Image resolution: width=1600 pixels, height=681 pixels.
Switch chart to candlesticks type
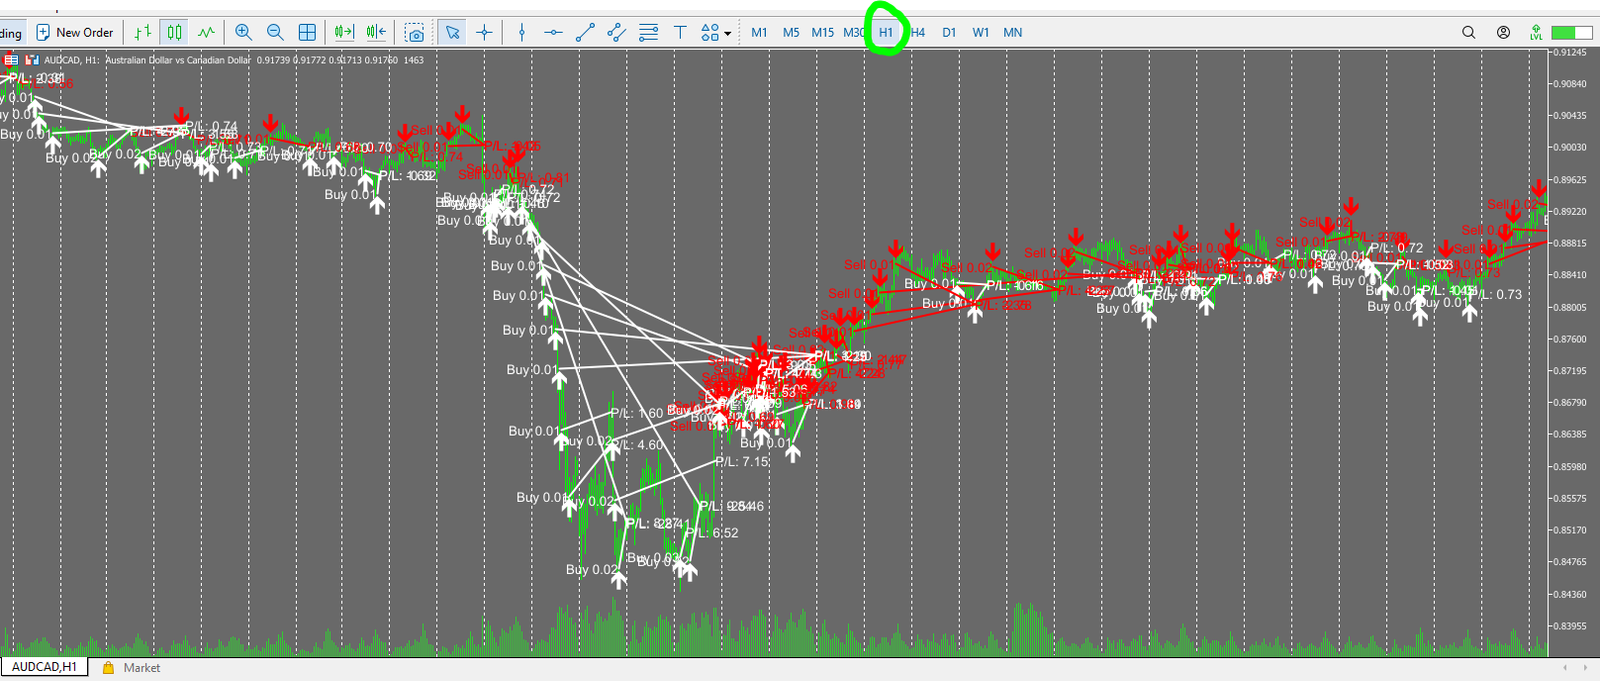pyautogui.click(x=175, y=32)
